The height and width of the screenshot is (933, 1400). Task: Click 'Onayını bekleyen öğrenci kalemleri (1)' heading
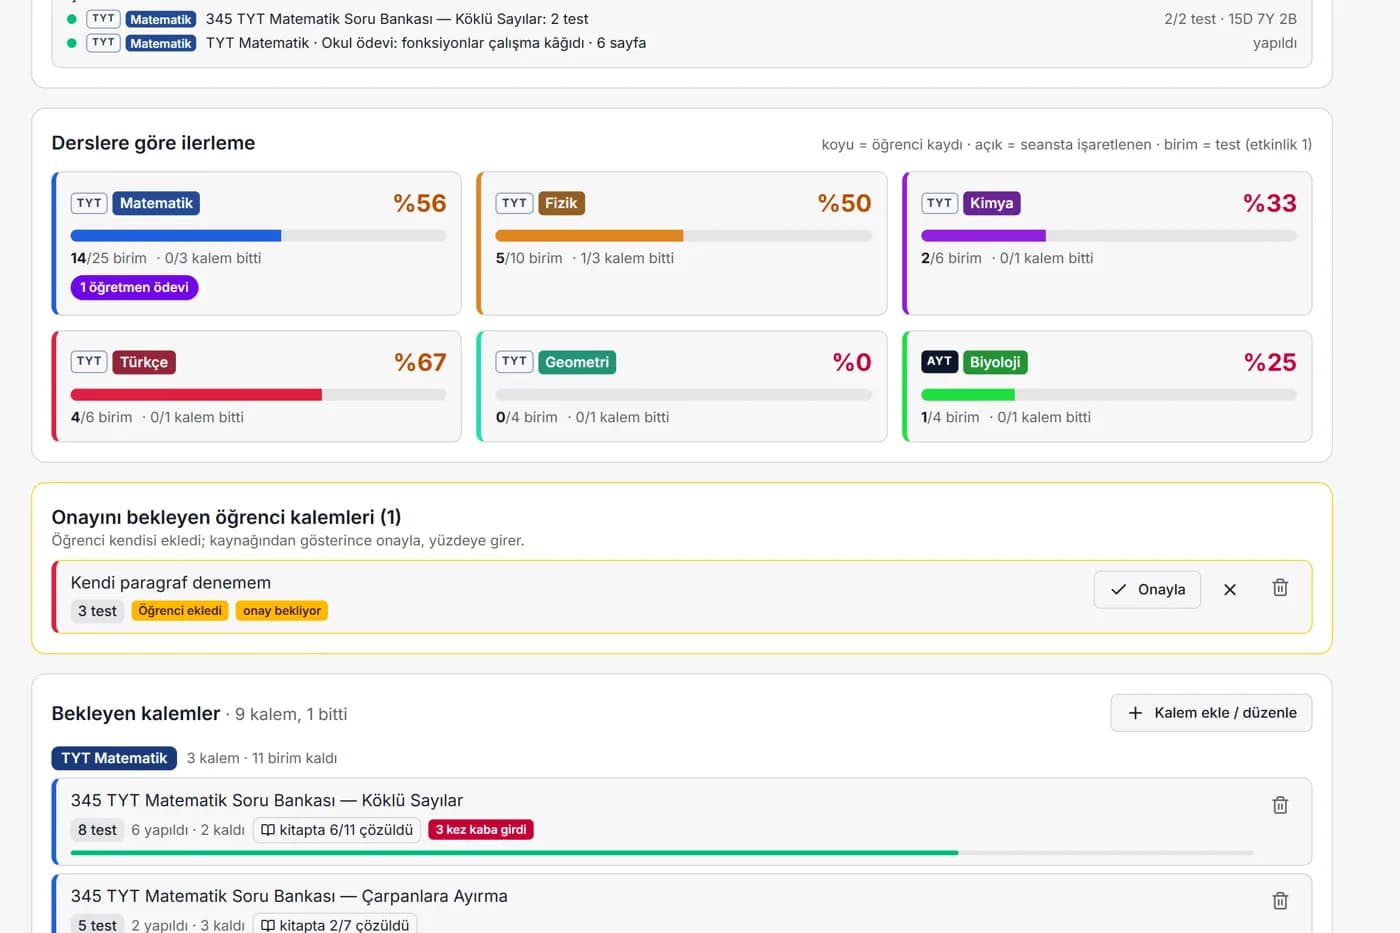point(226,517)
